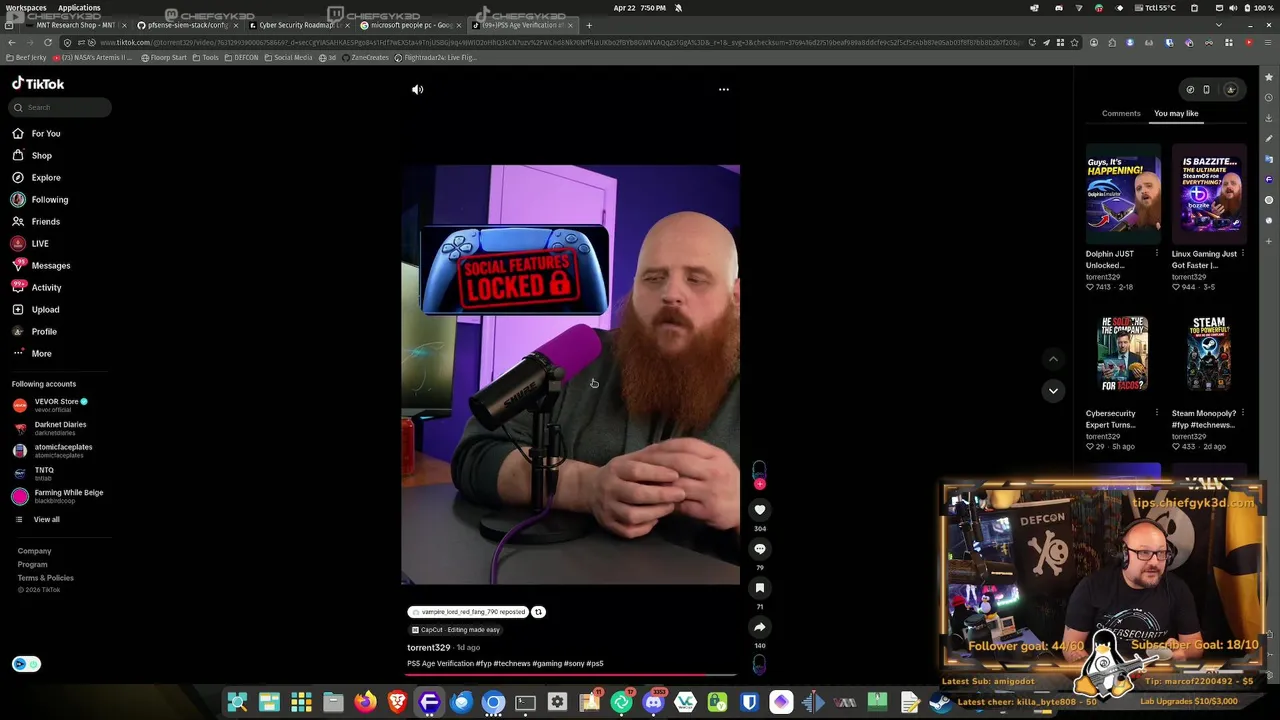Open Steam from the dock
Image resolution: width=1280 pixels, height=720 pixels.
click(x=941, y=703)
